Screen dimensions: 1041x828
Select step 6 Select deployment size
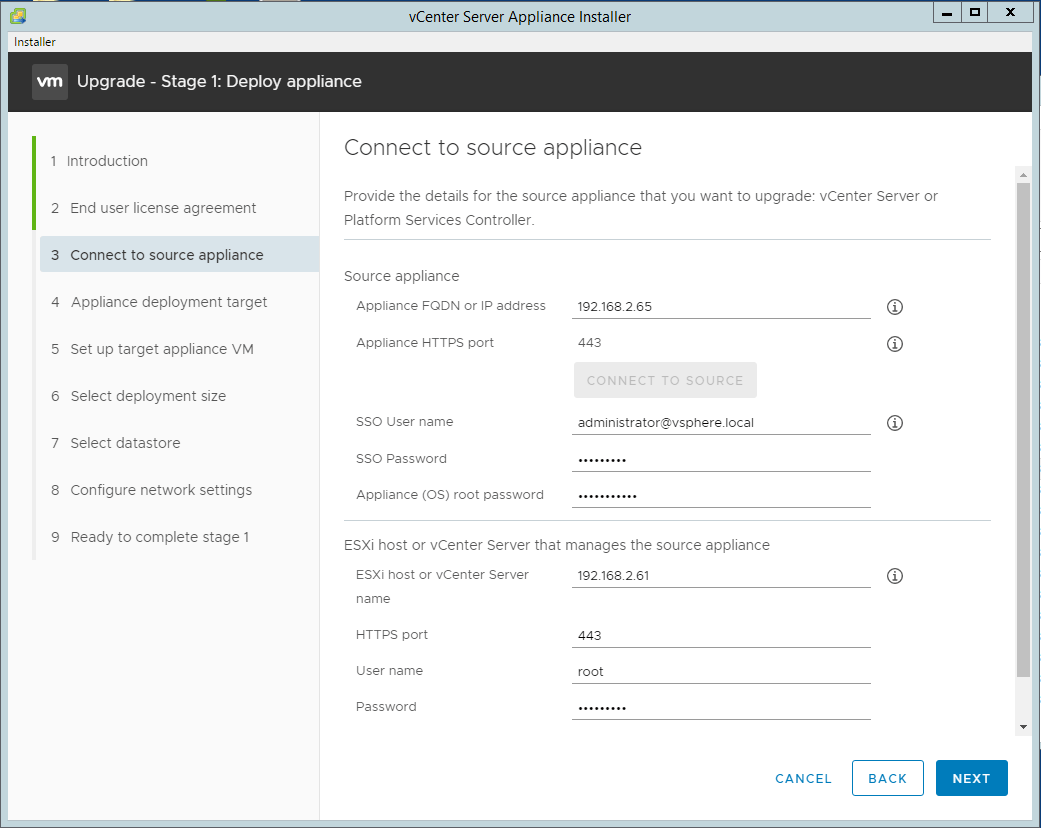click(x=139, y=396)
